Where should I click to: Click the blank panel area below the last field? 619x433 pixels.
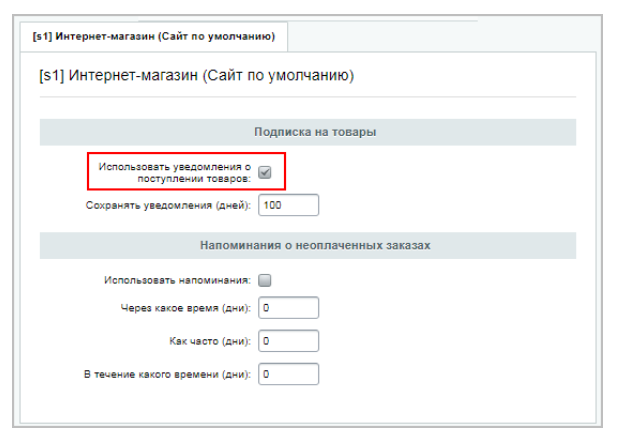click(x=308, y=400)
